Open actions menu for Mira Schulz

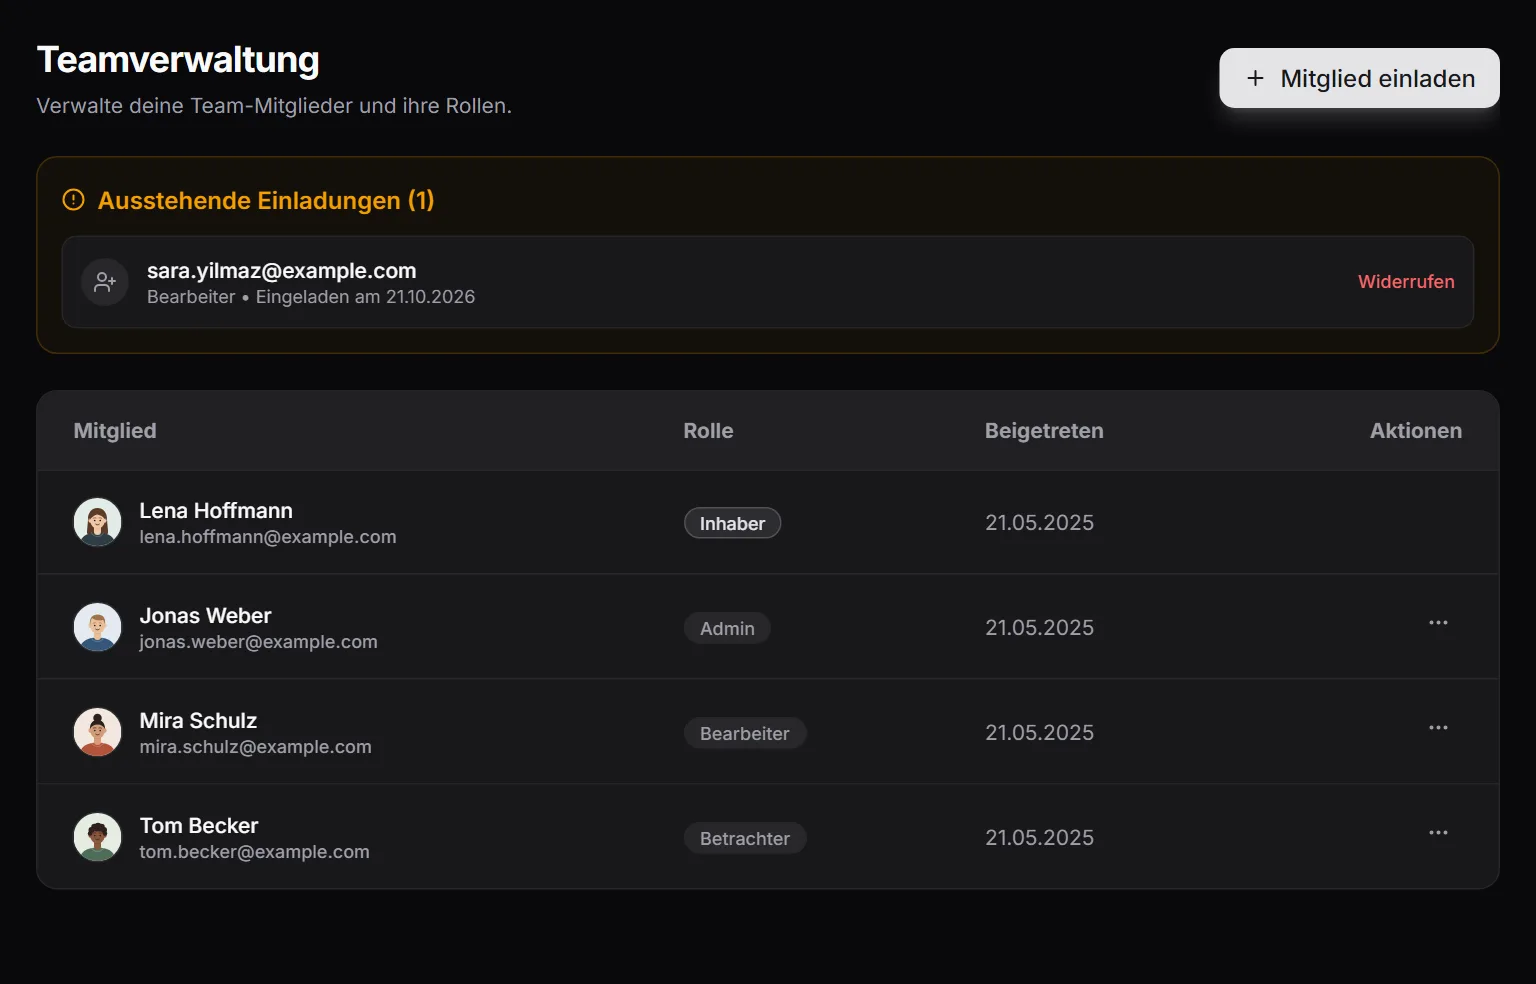tap(1438, 728)
